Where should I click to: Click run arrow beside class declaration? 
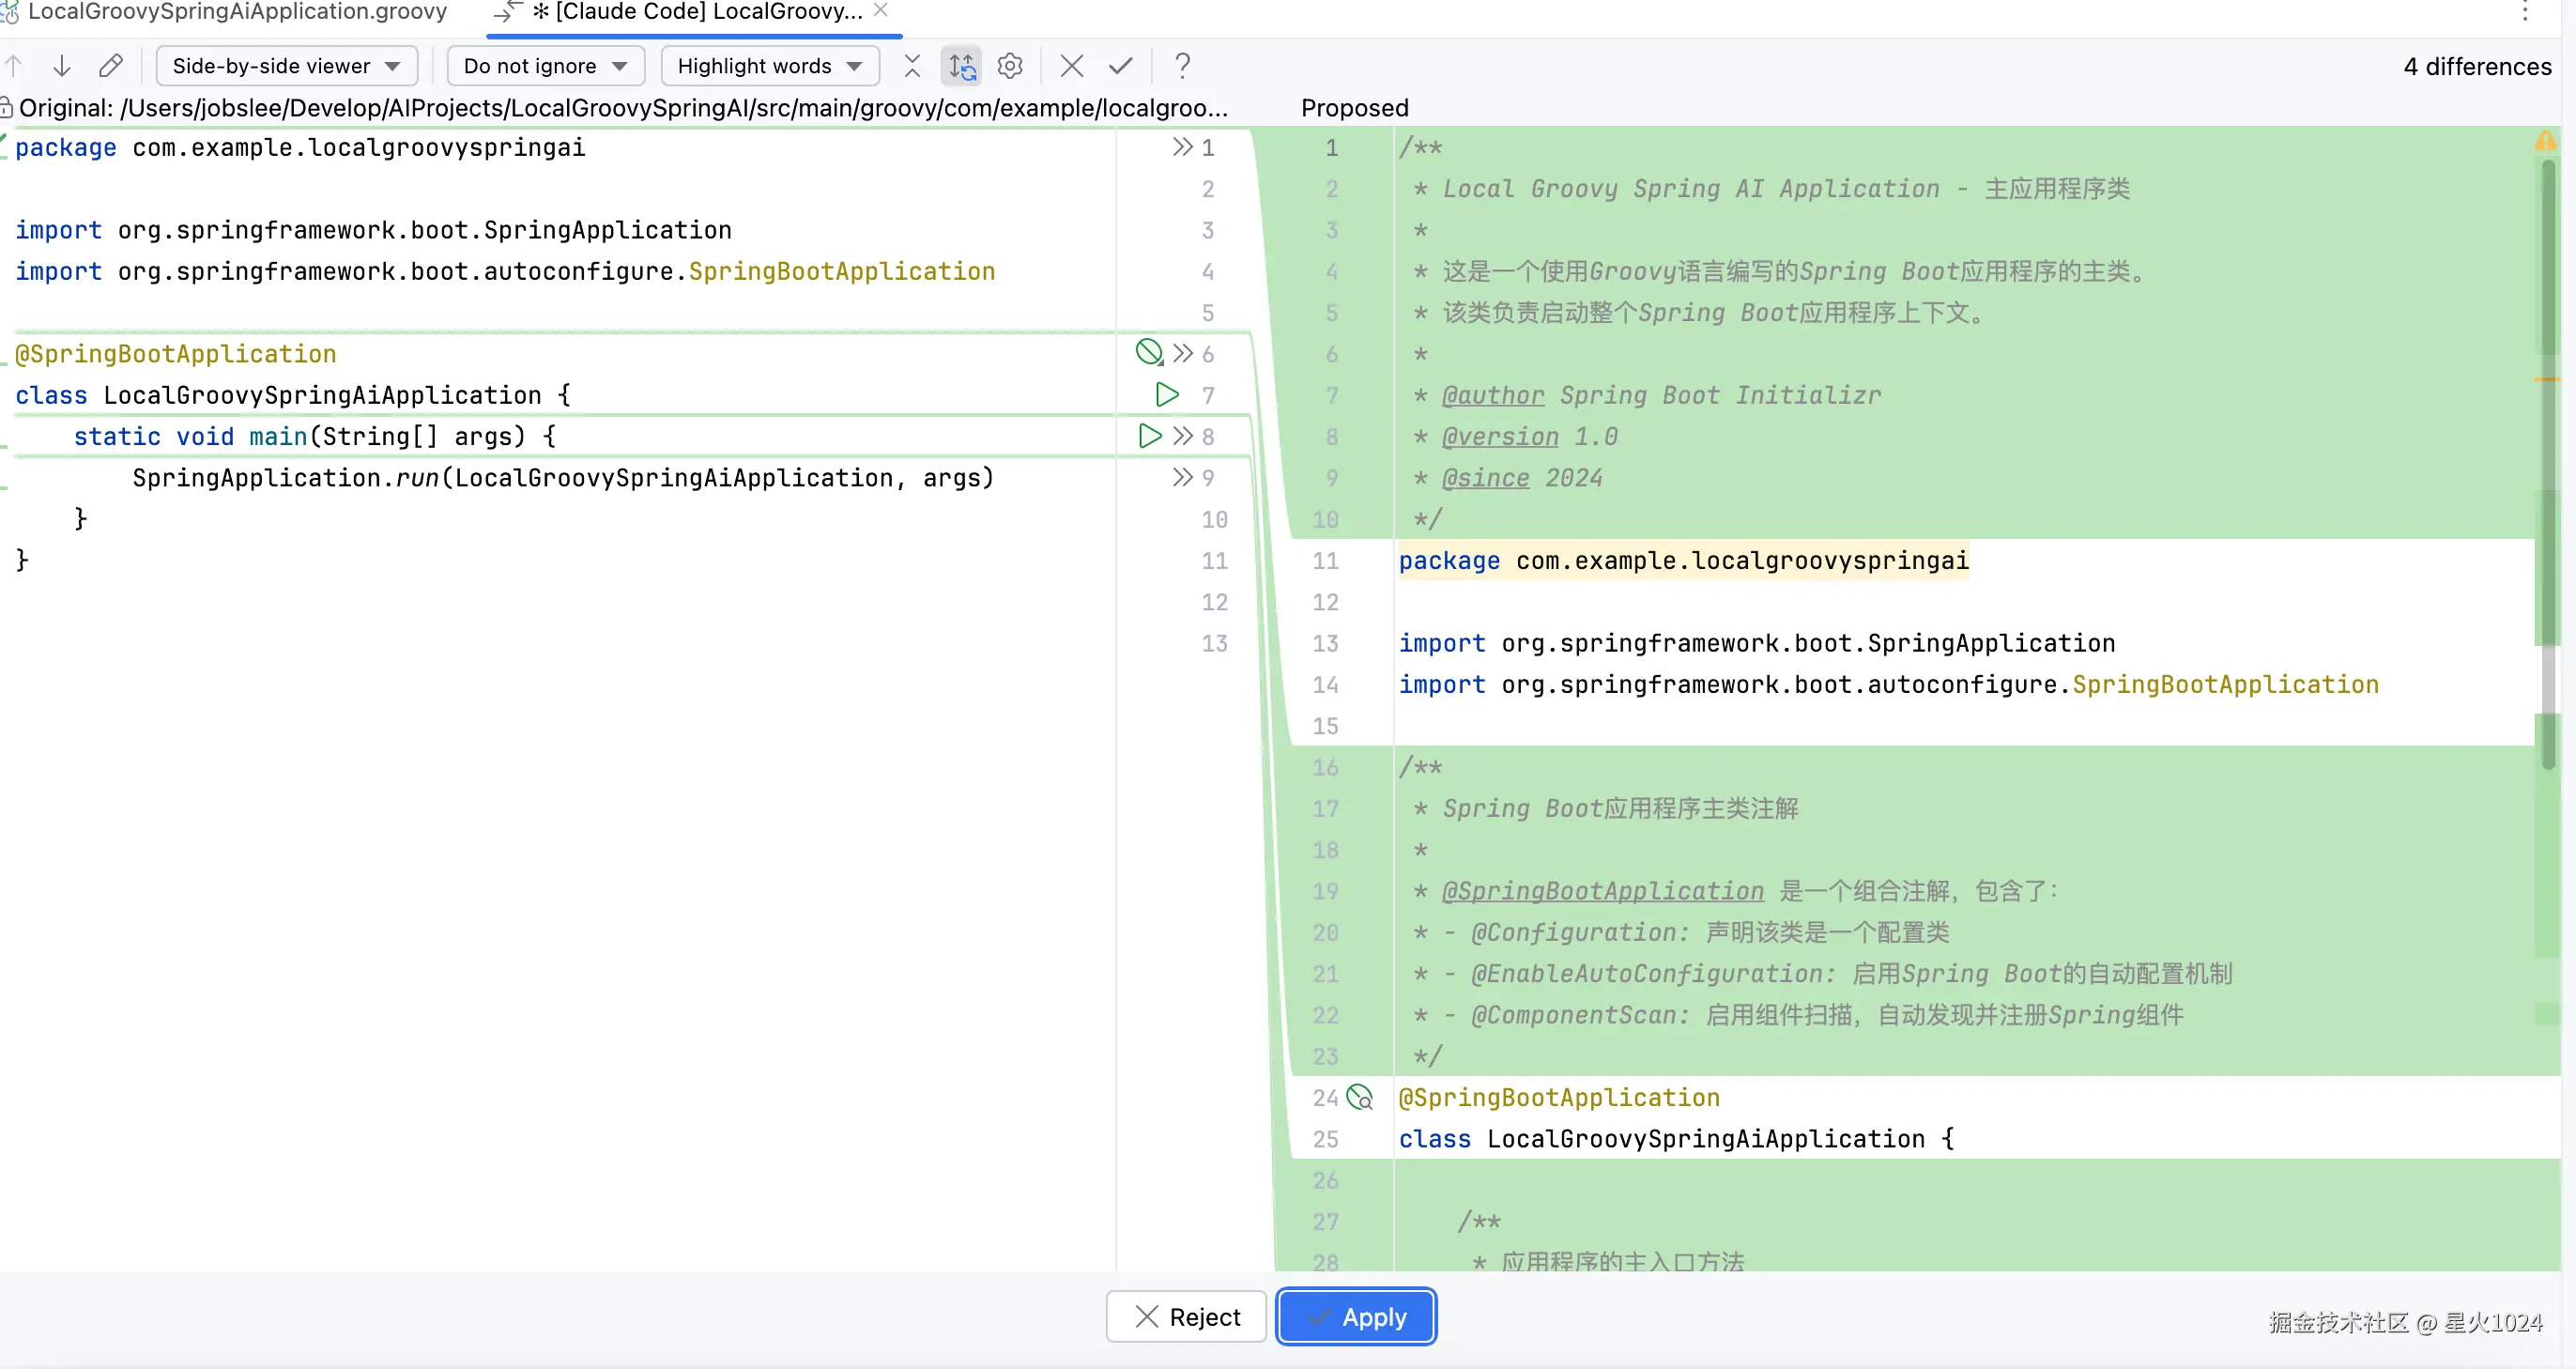coord(1166,395)
